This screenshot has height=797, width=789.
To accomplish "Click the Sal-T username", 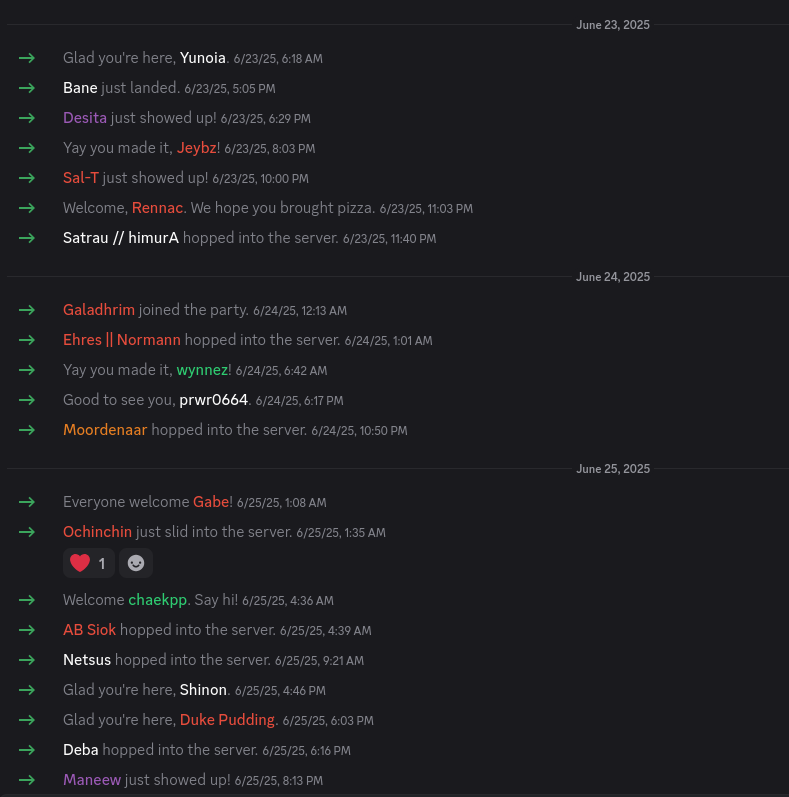I will pyautogui.click(x=80, y=178).
